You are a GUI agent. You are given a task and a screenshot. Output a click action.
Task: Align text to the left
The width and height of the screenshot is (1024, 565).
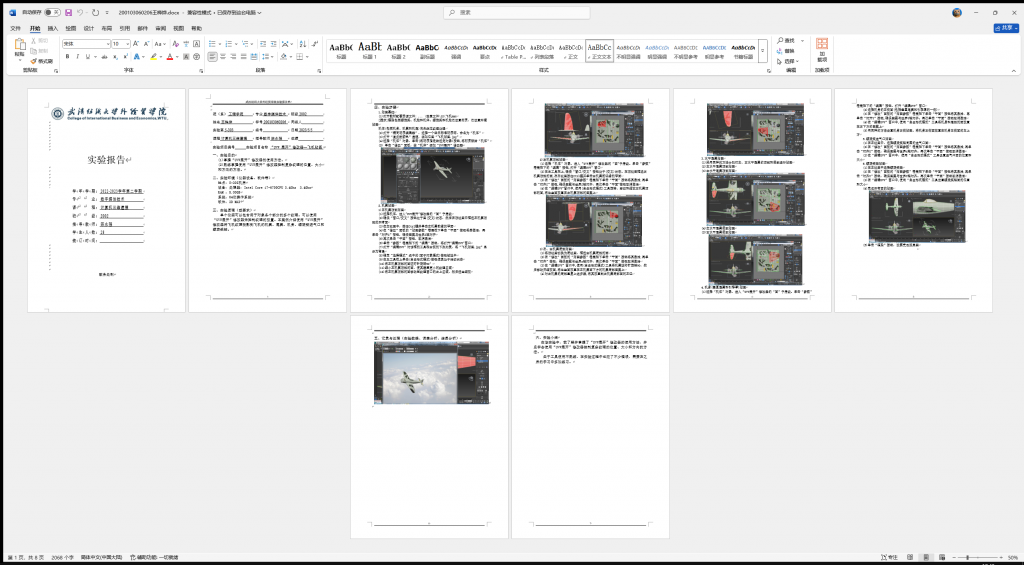click(x=214, y=57)
